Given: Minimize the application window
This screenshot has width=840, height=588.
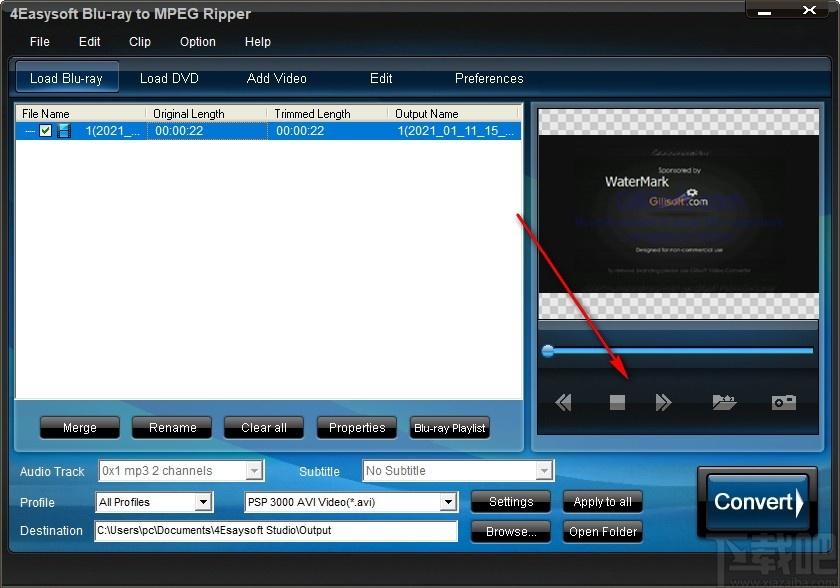Looking at the screenshot, I should [x=764, y=11].
